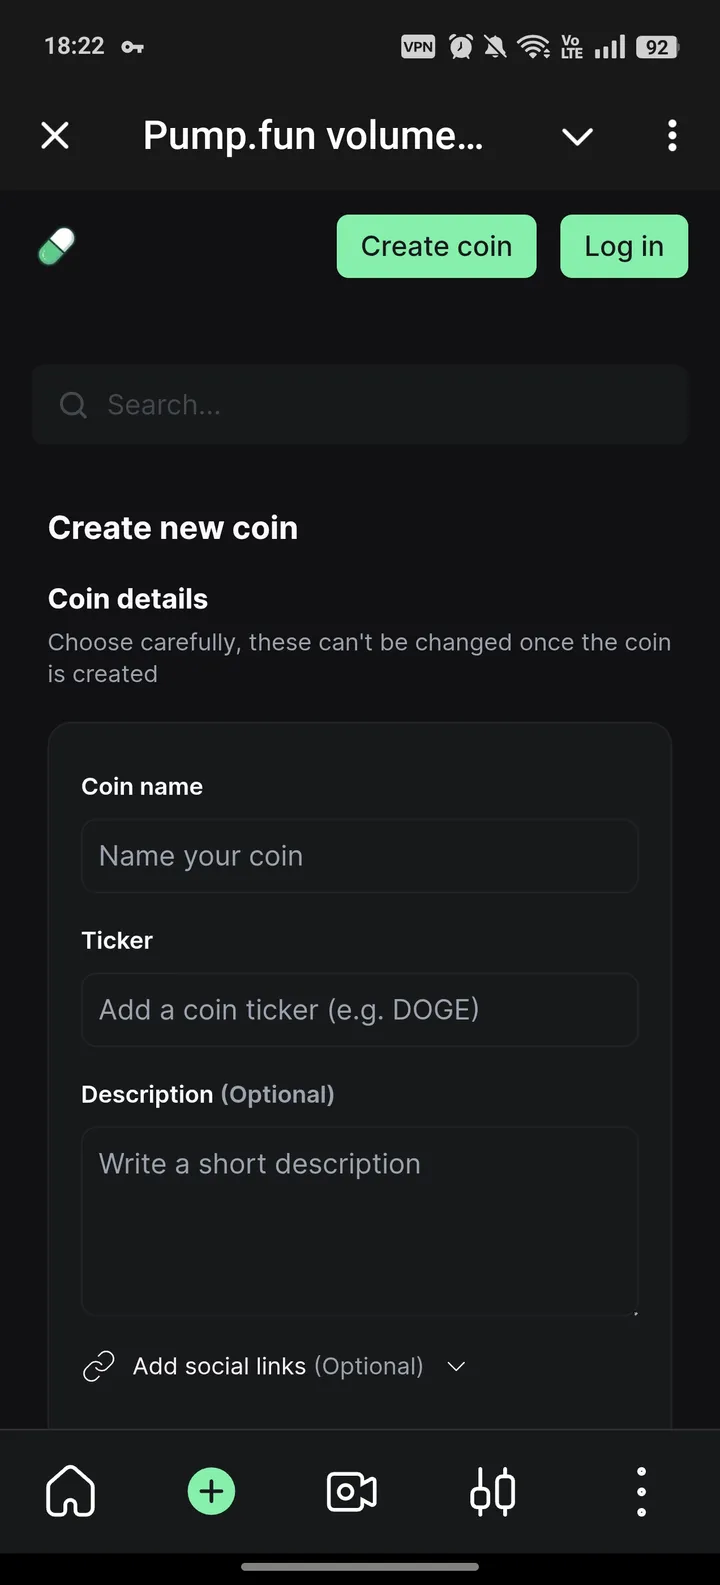Focus the Search field
The image size is (720, 1585).
tap(380, 405)
